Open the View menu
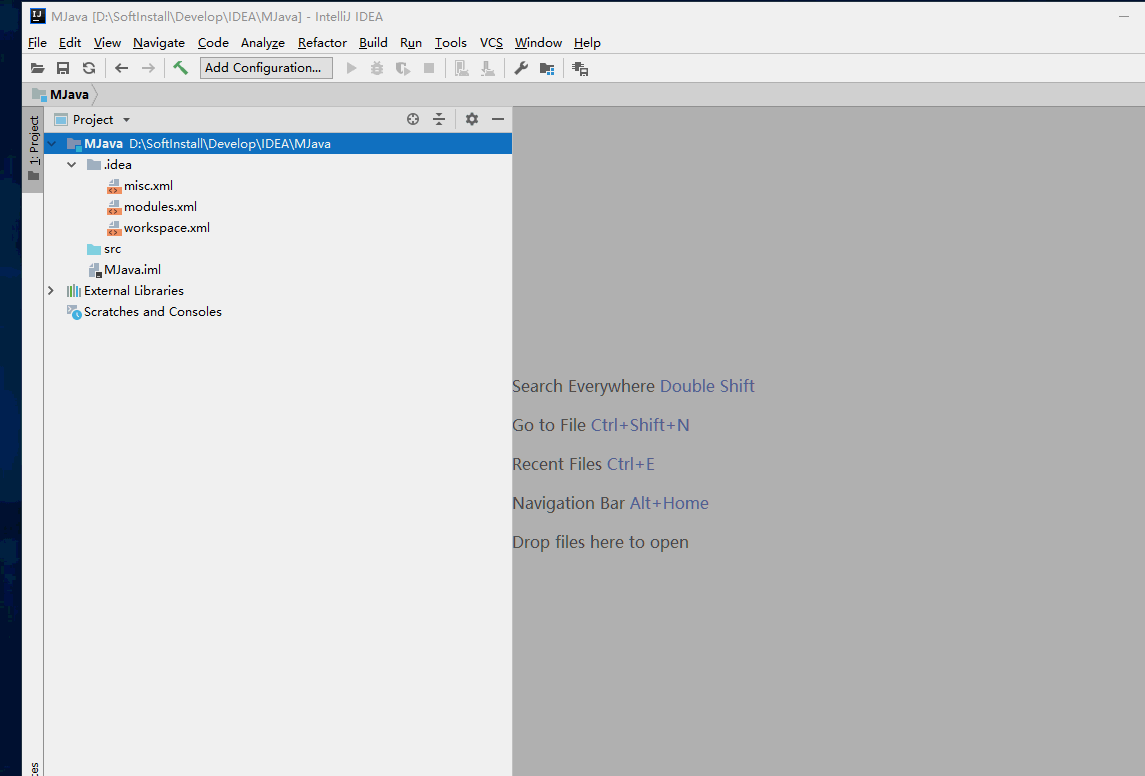The width and height of the screenshot is (1145, 776). (x=107, y=43)
